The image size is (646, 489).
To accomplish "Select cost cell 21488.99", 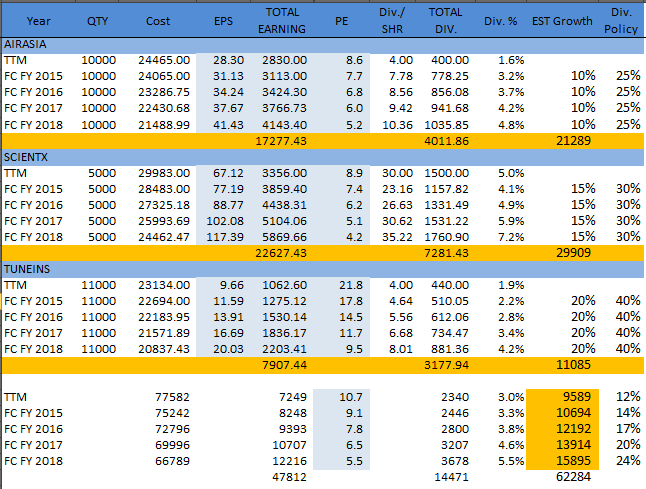I will [x=164, y=125].
